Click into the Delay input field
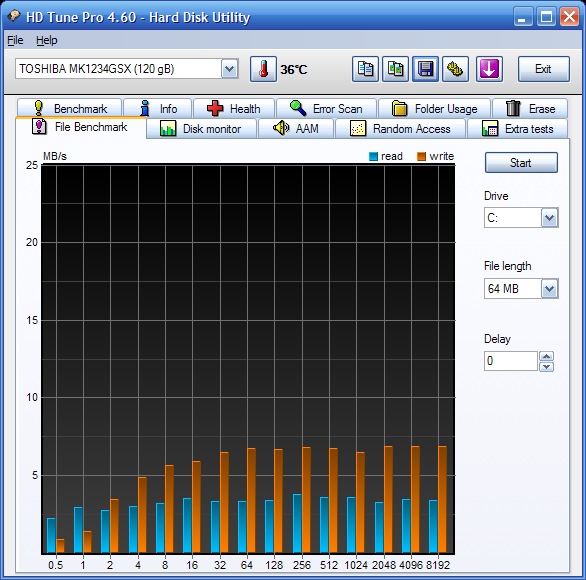Screen dimensions: 586x580 click(511, 361)
